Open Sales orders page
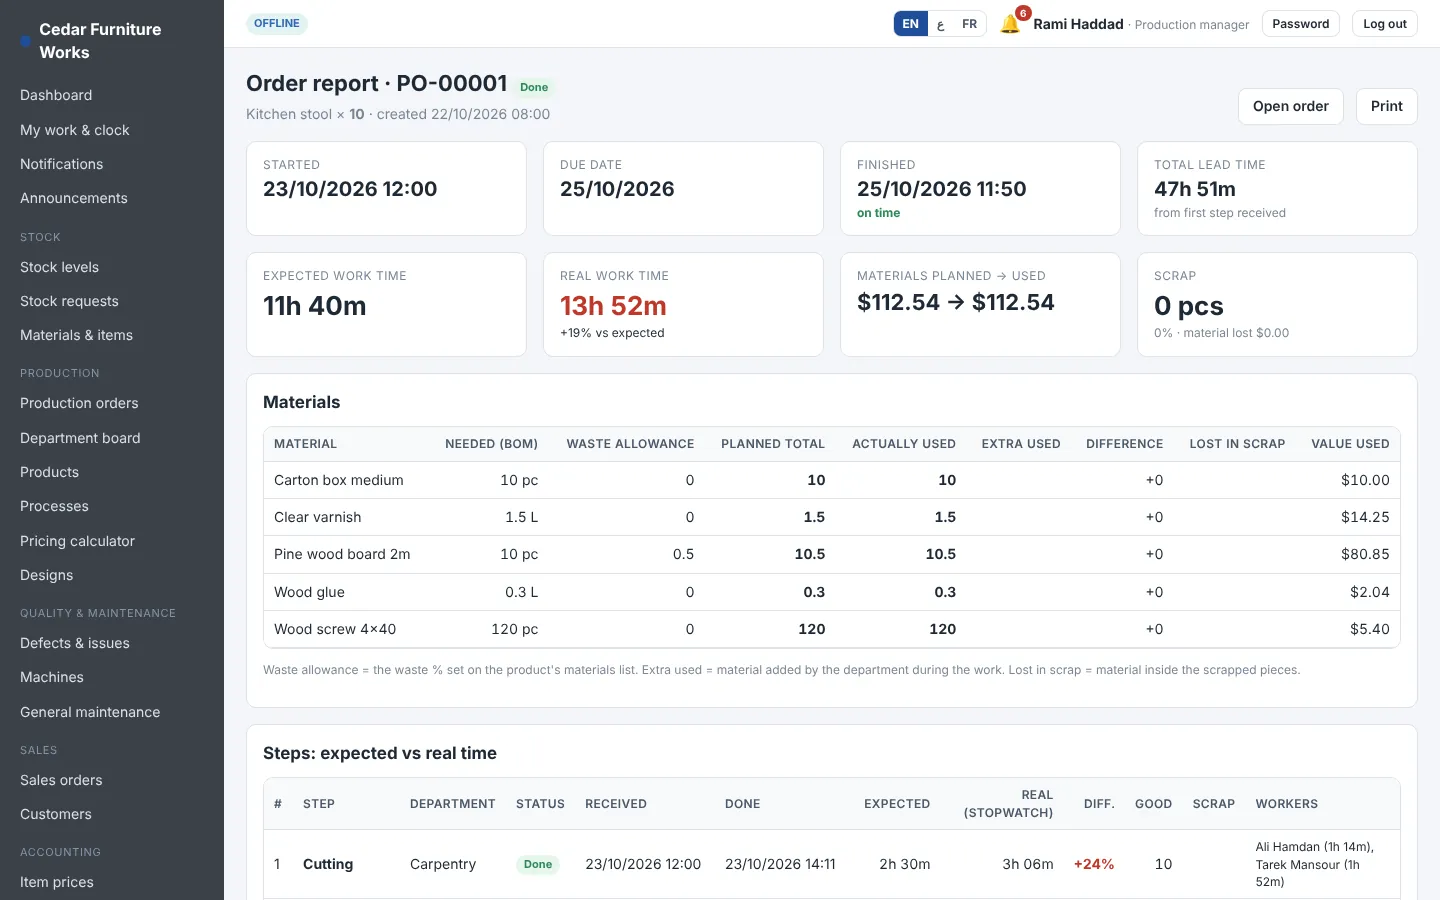 61,780
